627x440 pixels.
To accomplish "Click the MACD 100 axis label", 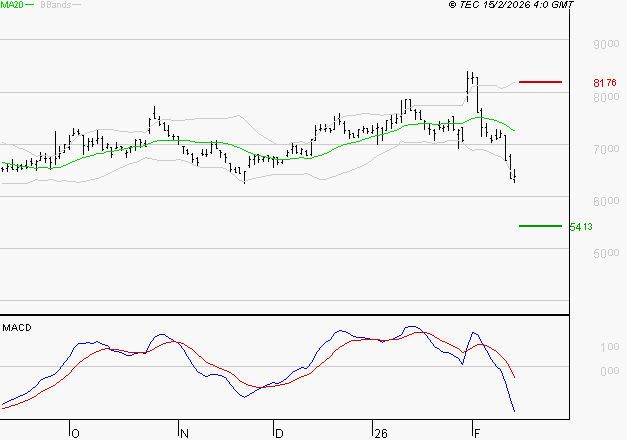I will click(610, 347).
